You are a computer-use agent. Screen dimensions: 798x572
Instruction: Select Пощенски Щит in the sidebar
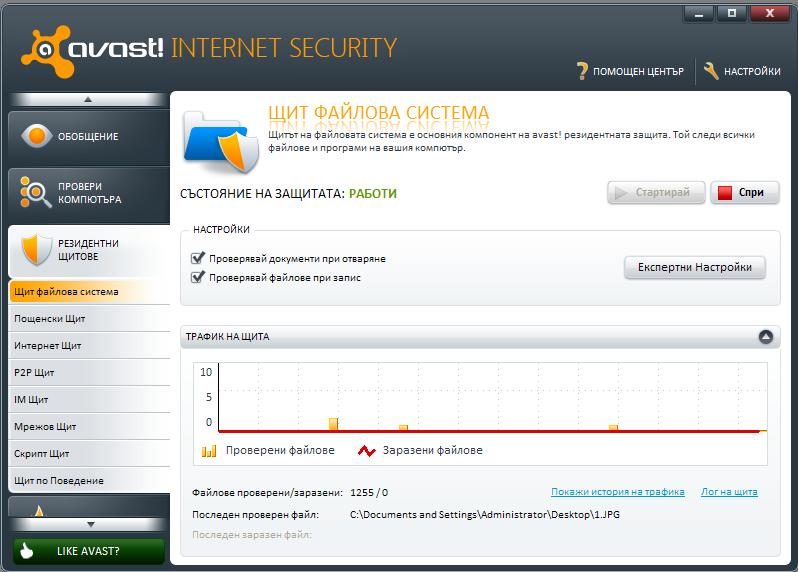click(89, 319)
